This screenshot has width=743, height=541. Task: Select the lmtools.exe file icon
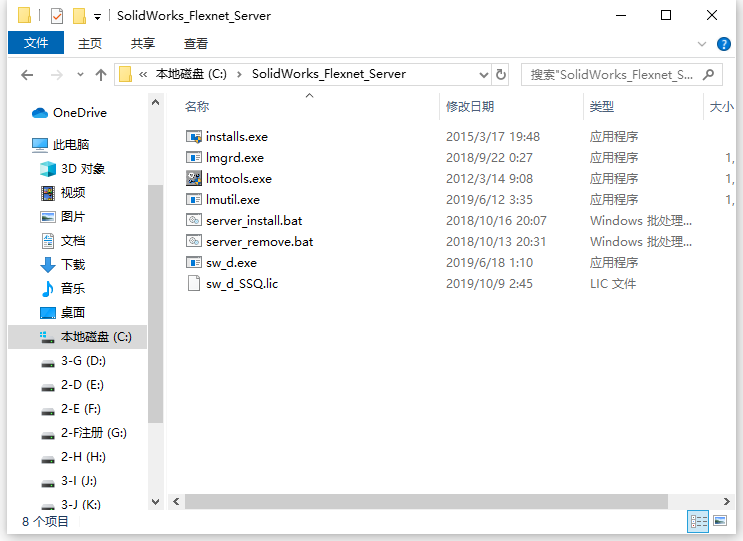point(193,179)
